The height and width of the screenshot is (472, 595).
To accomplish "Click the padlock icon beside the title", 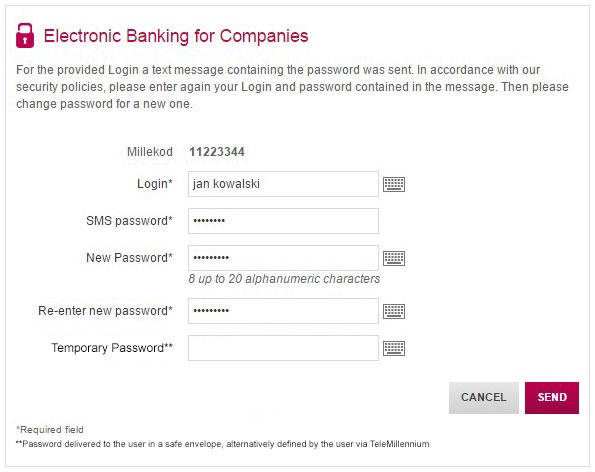I will [x=25, y=36].
